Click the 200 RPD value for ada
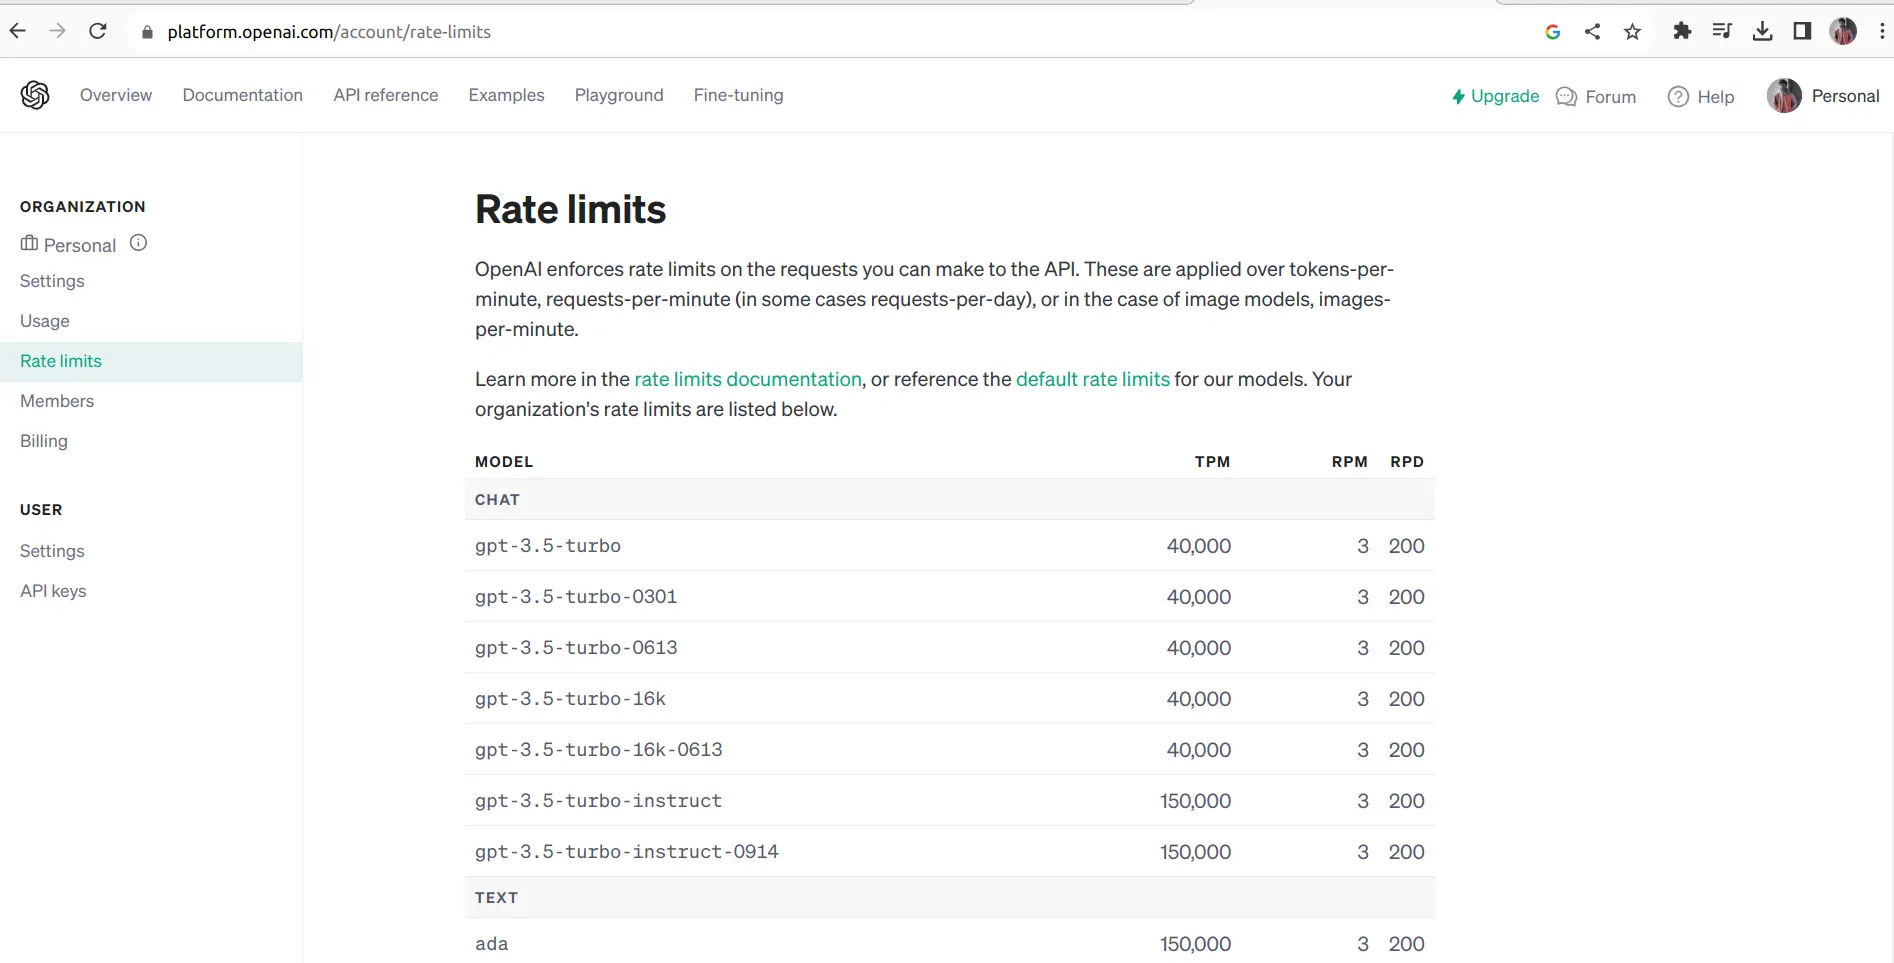 coord(1406,944)
